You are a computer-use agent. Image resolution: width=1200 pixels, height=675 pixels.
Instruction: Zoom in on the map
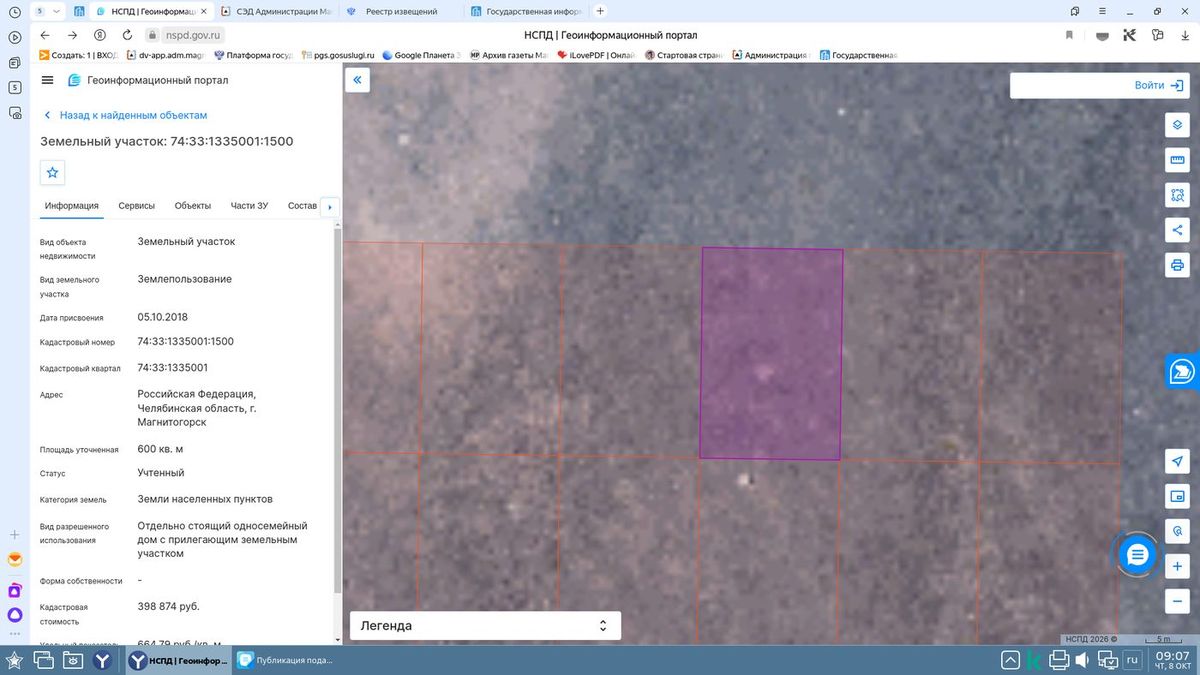click(1177, 567)
